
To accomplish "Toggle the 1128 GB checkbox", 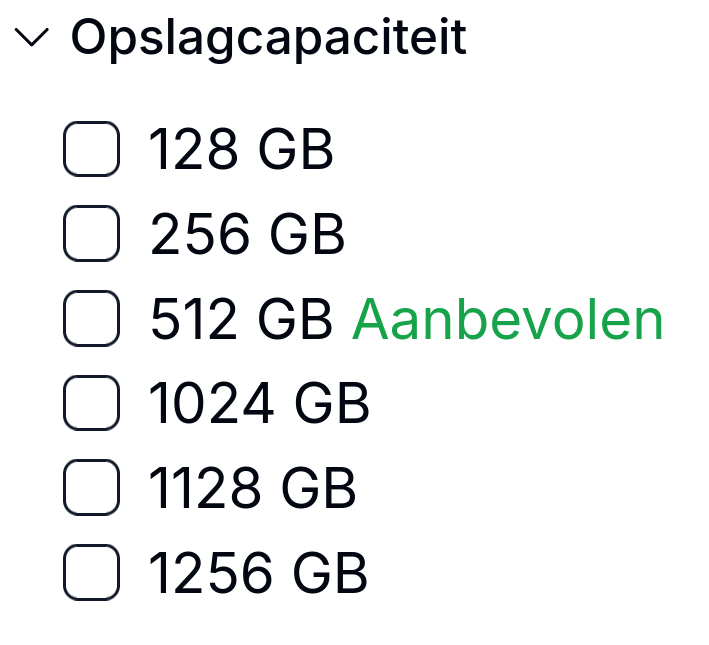I will (92, 489).
